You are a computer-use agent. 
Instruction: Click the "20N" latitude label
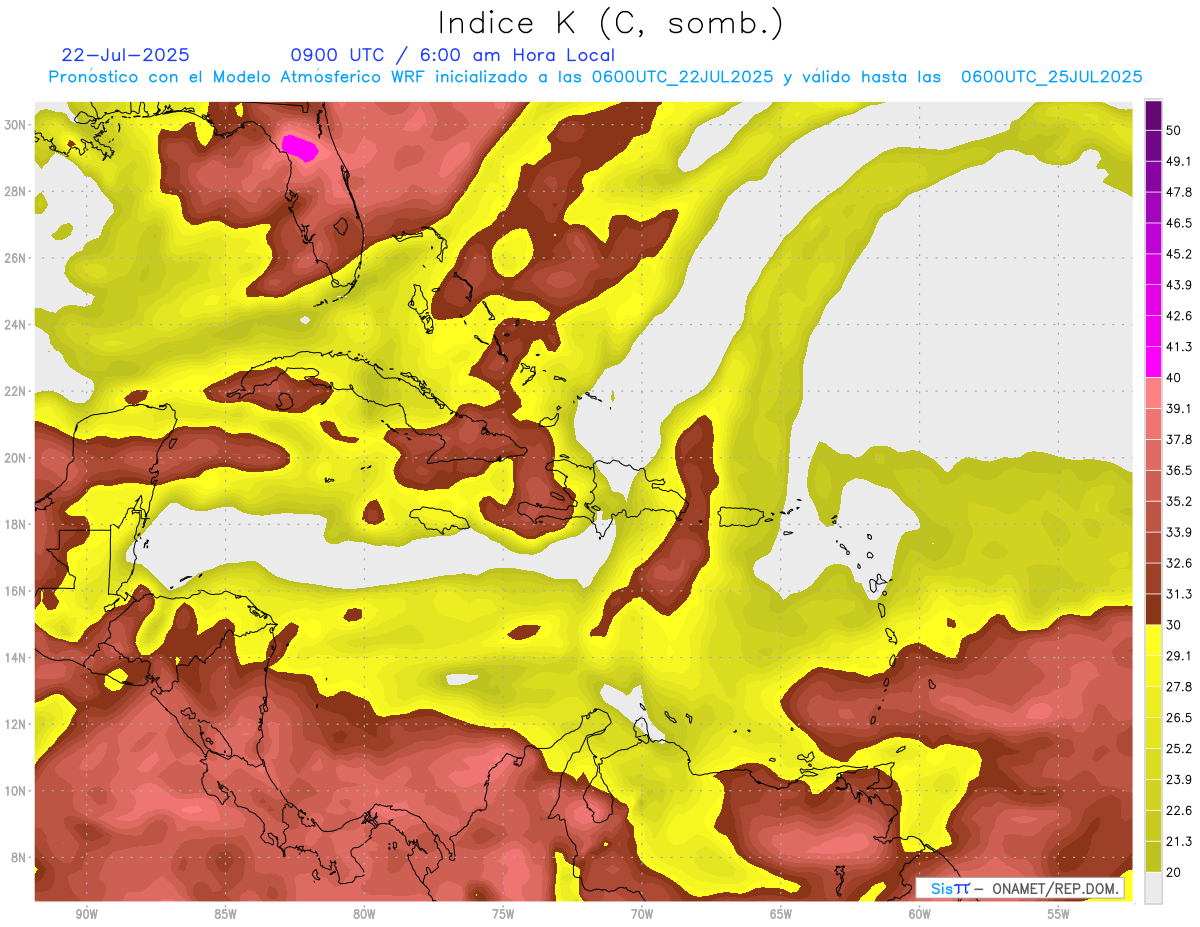16,458
